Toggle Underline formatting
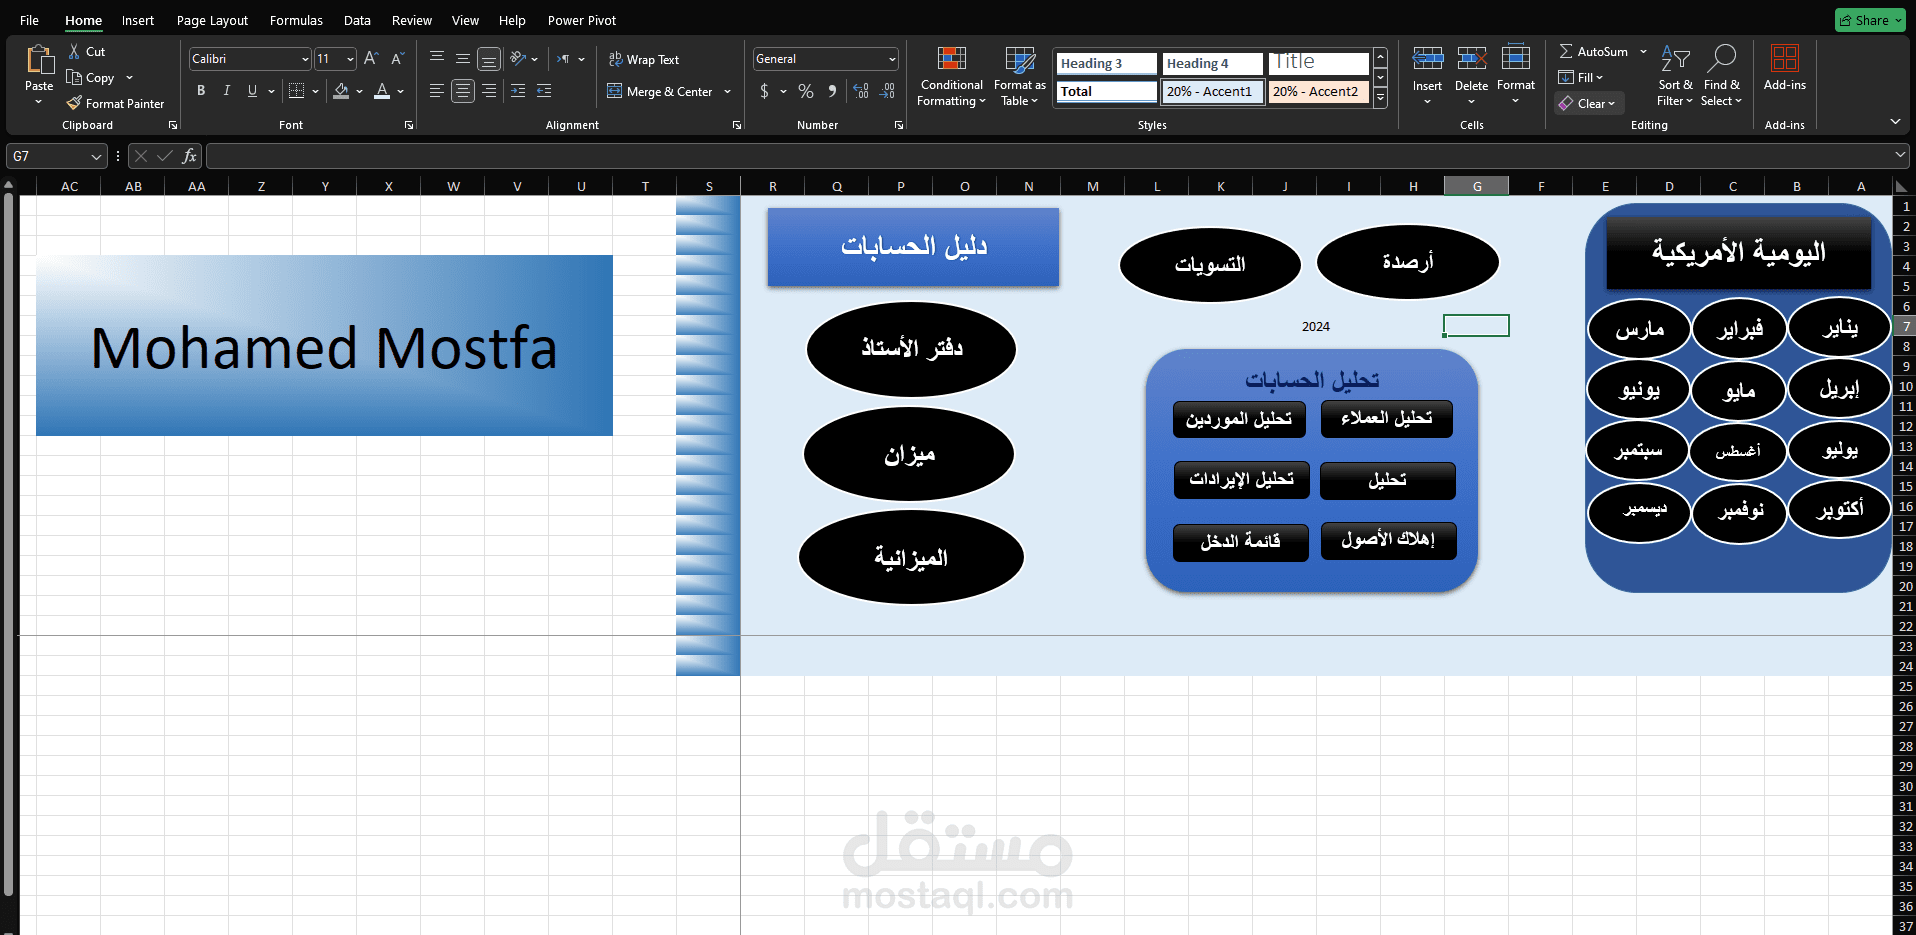1916x935 pixels. 250,90
